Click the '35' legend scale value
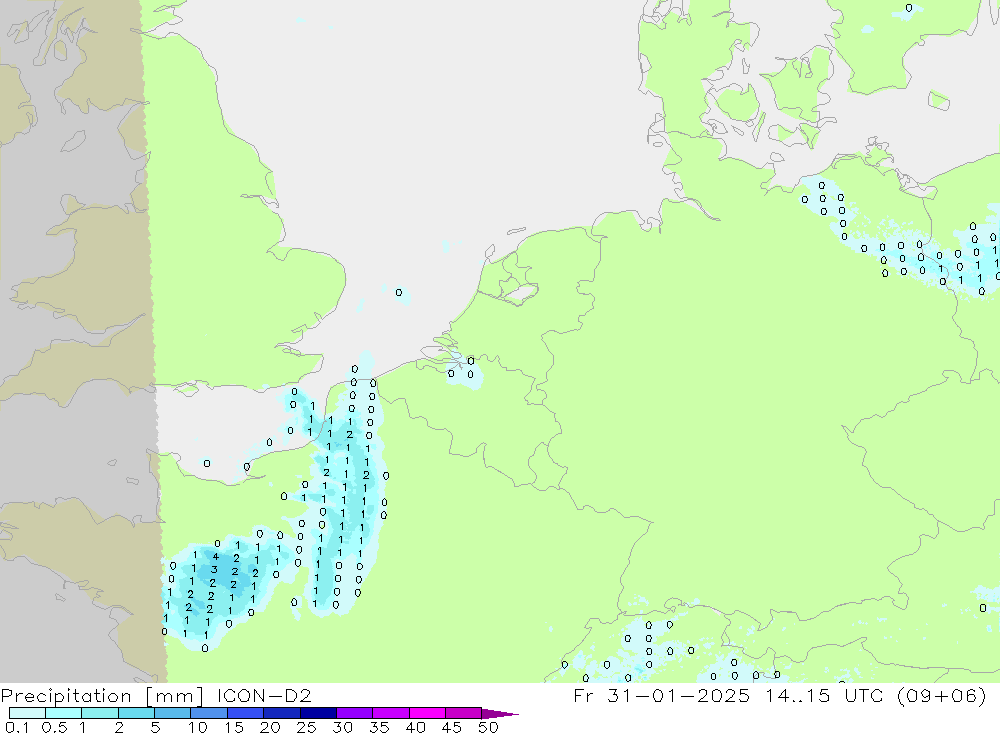The width and height of the screenshot is (1000, 733). (x=379, y=727)
